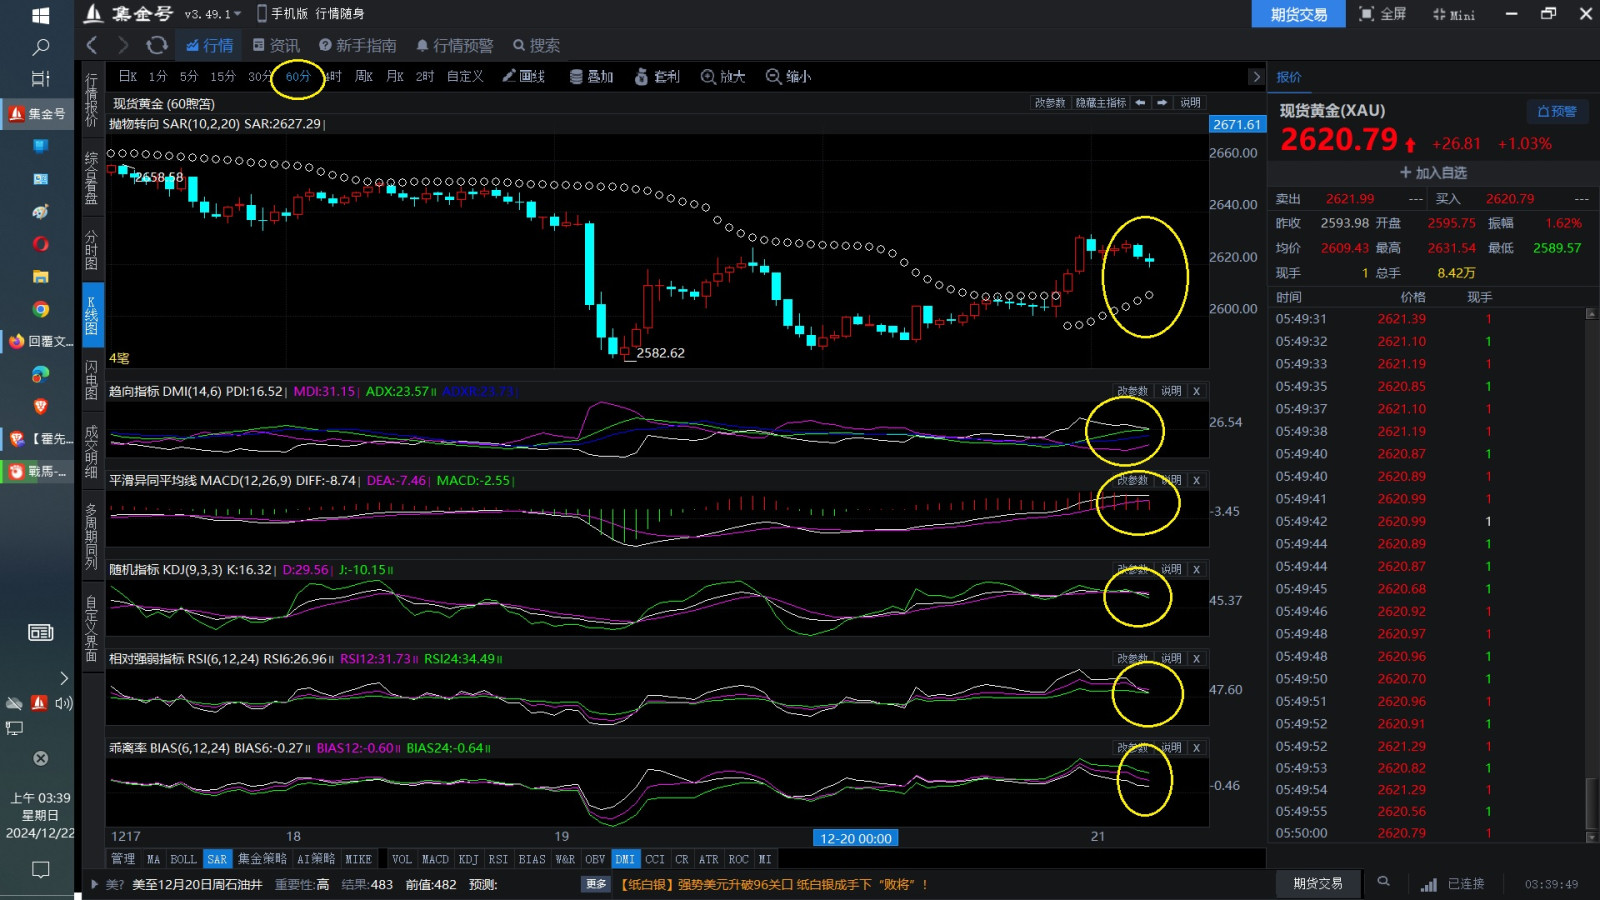Open the search magnifier in status bar
Screen dimensions: 1600x900
click(1383, 882)
